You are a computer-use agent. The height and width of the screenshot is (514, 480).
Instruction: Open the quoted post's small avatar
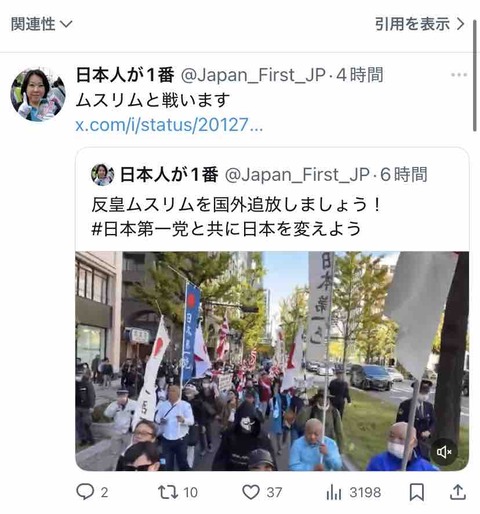(103, 175)
